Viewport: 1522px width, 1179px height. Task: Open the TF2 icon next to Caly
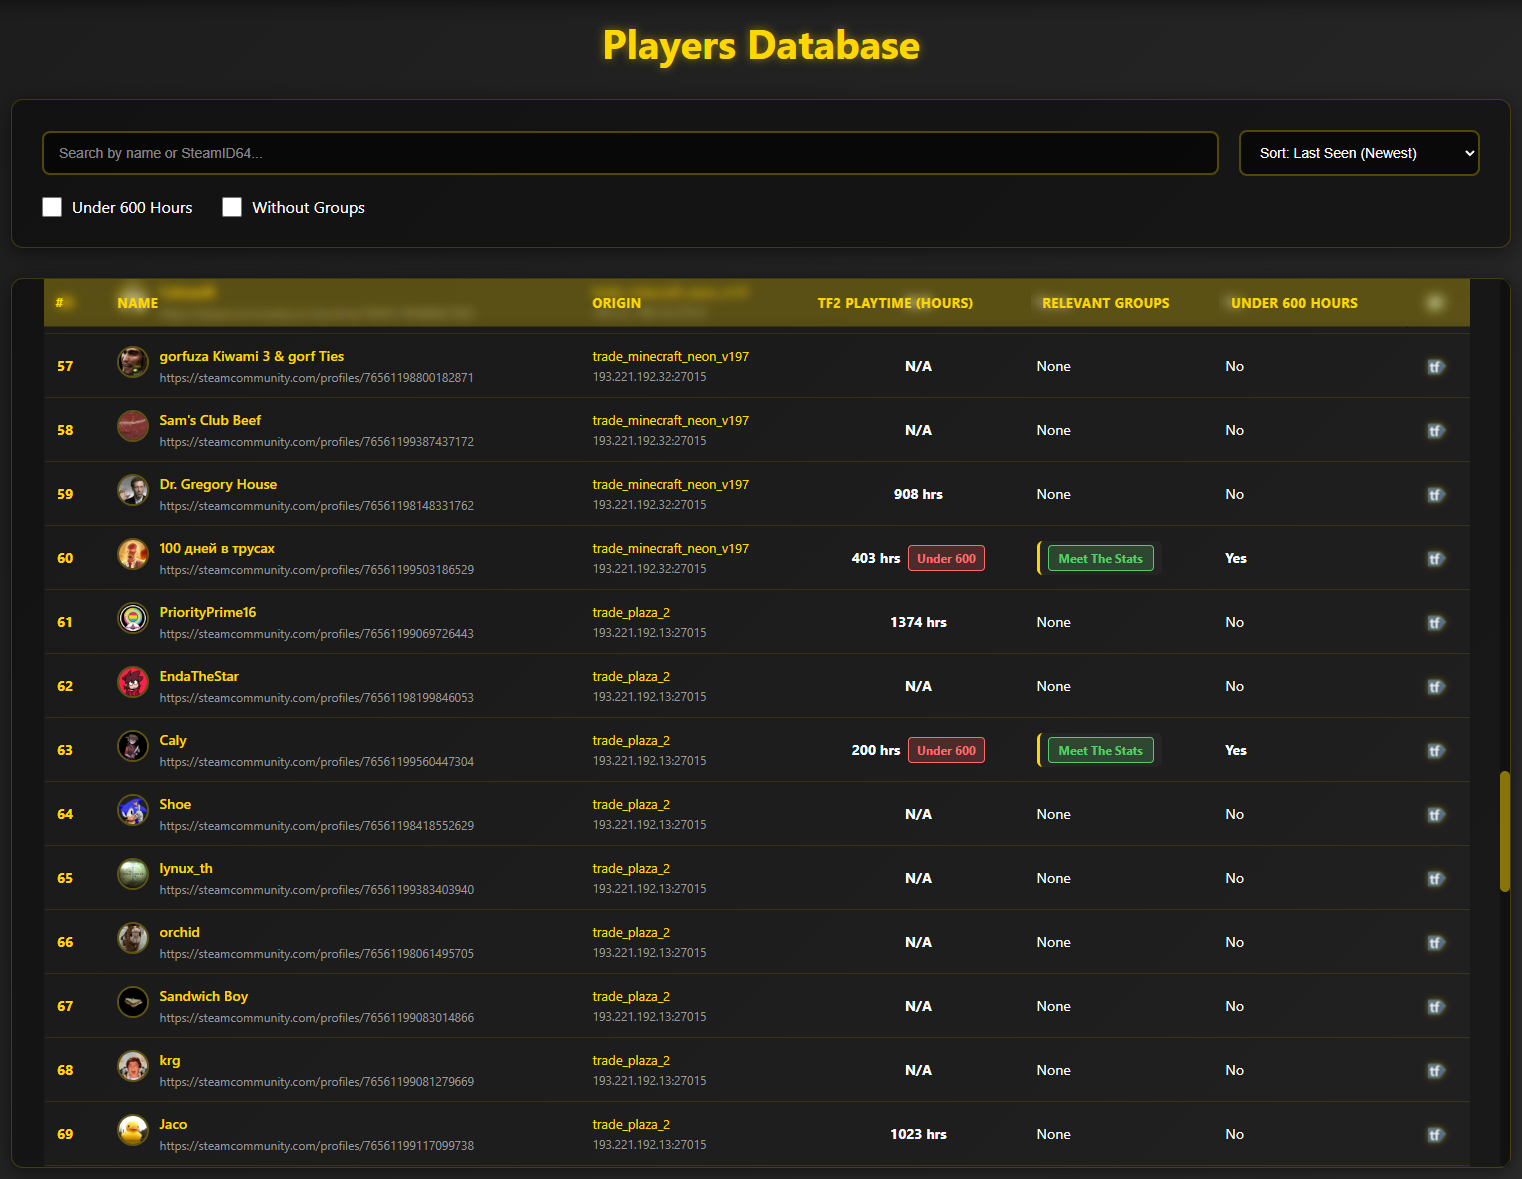click(1436, 750)
